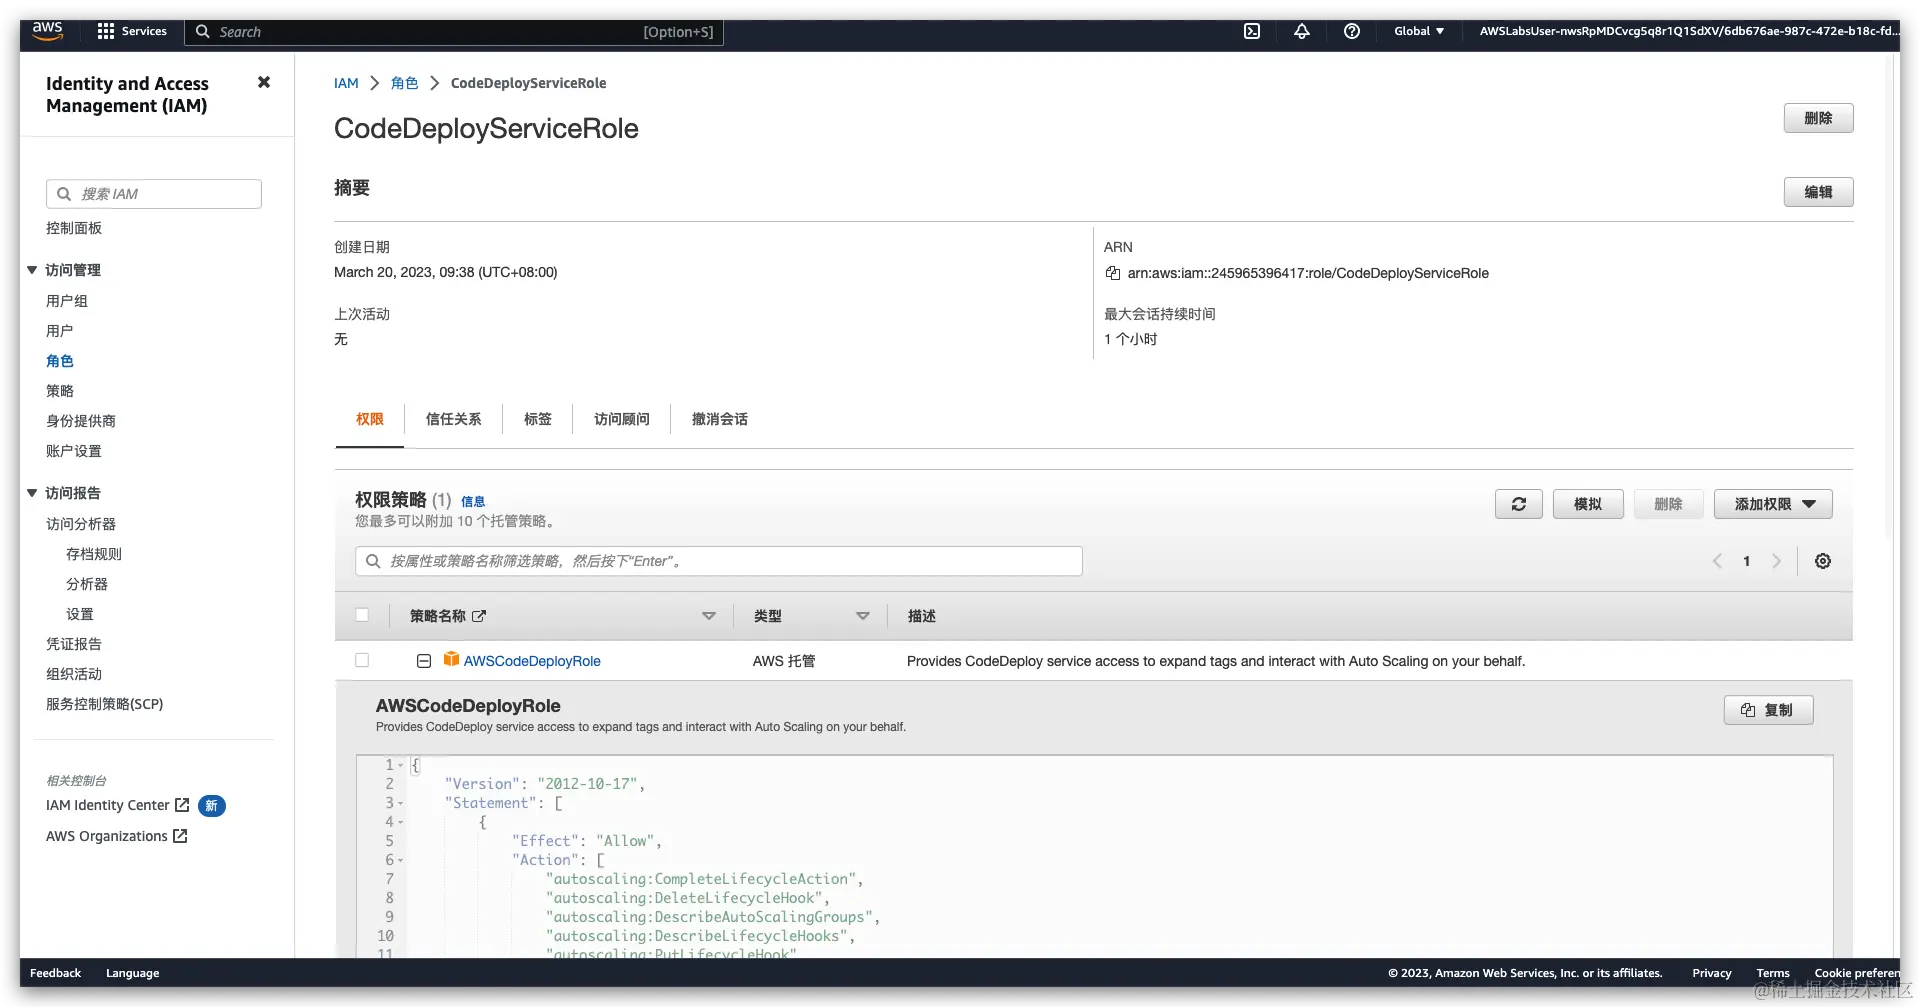Screen dimensions: 1920x1007
Task: Open the Terms footer link
Action: 1773,973
